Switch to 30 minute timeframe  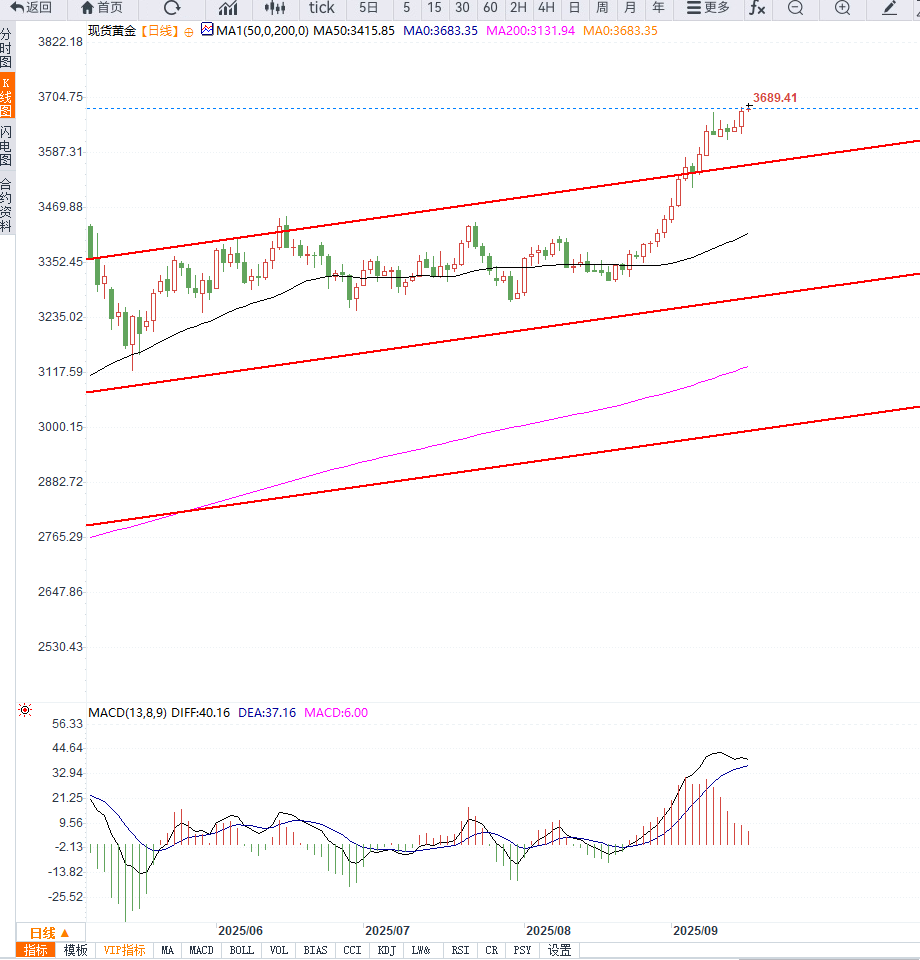tap(462, 8)
